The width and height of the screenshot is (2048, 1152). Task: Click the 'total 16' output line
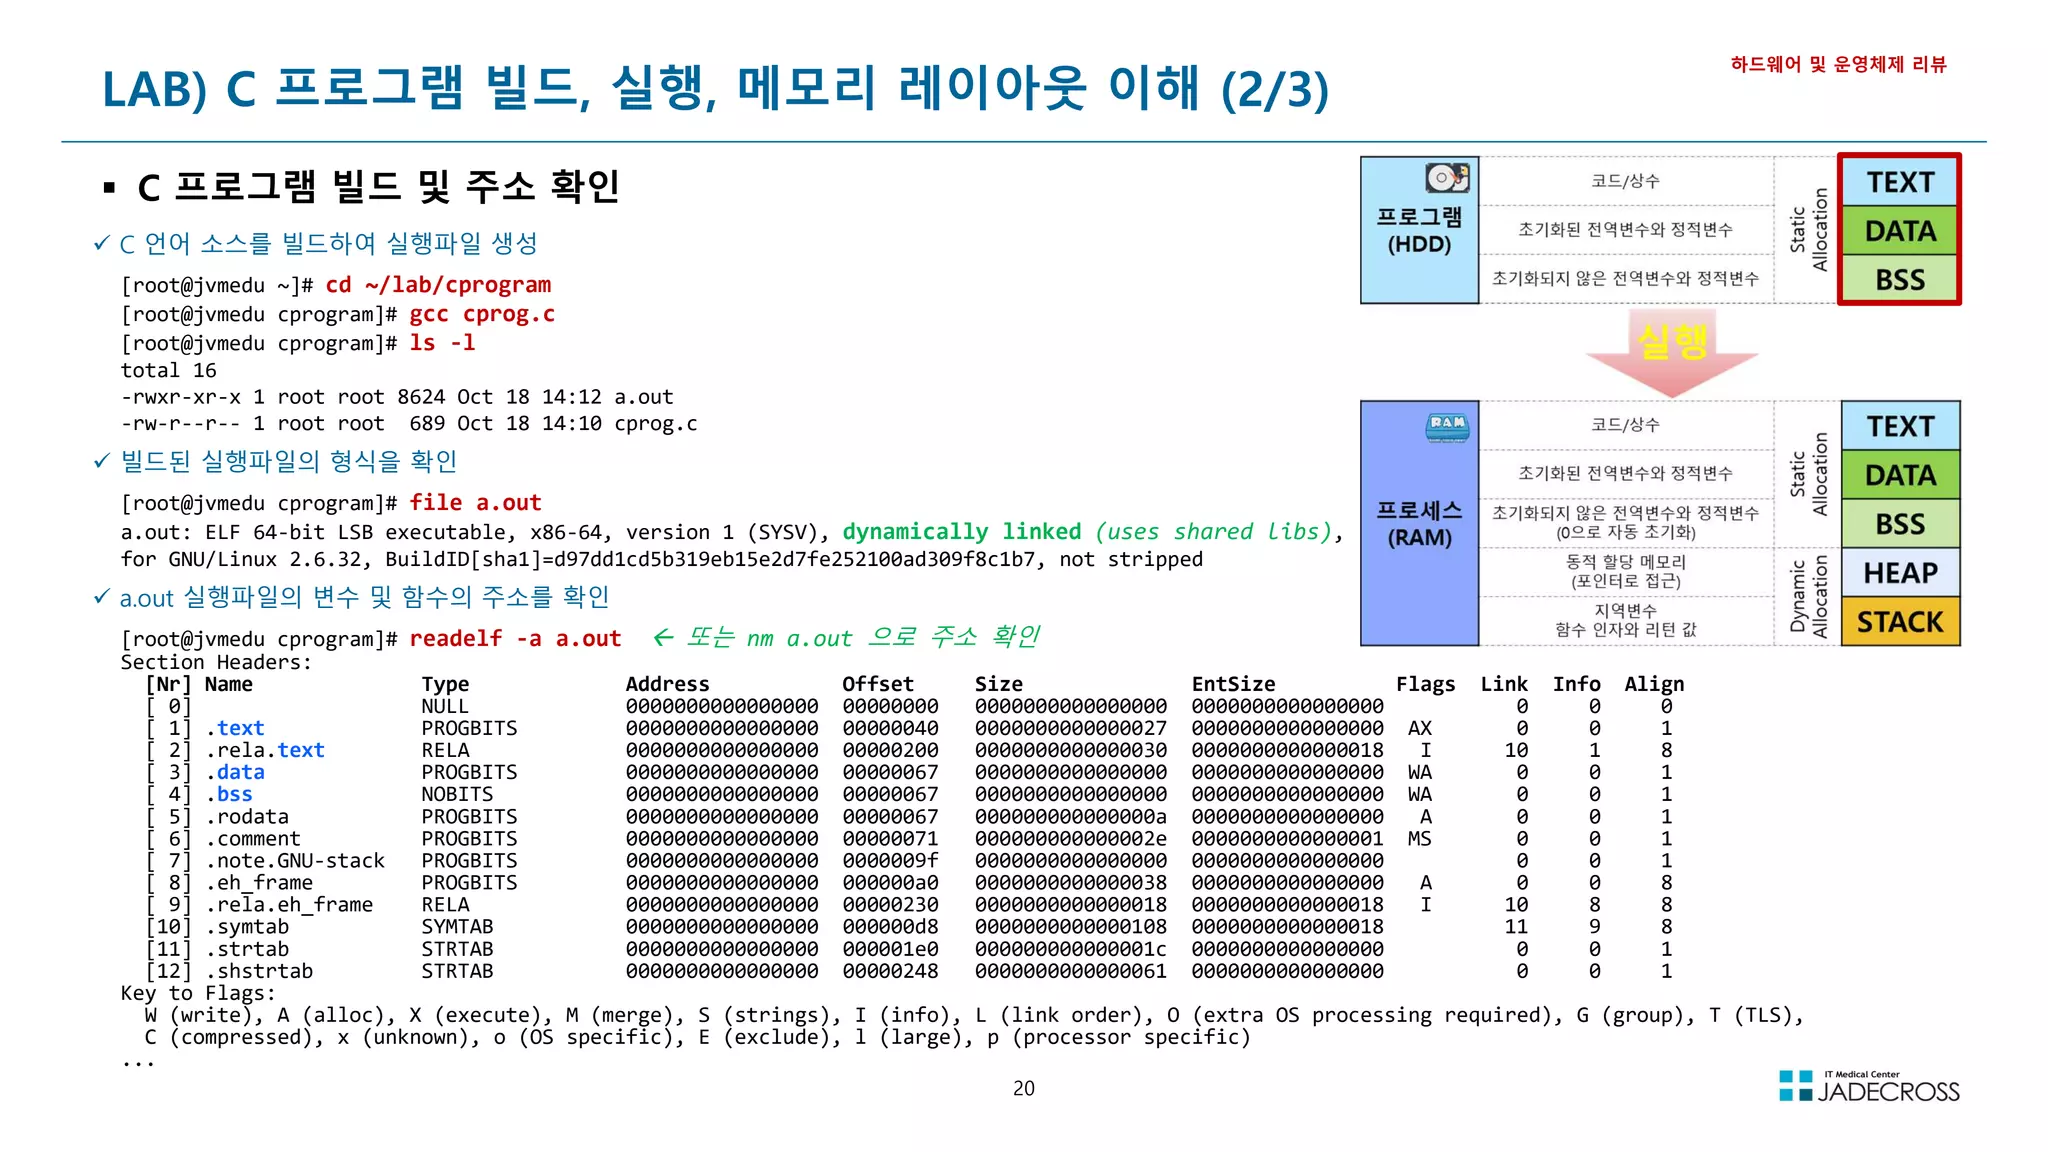168,370
